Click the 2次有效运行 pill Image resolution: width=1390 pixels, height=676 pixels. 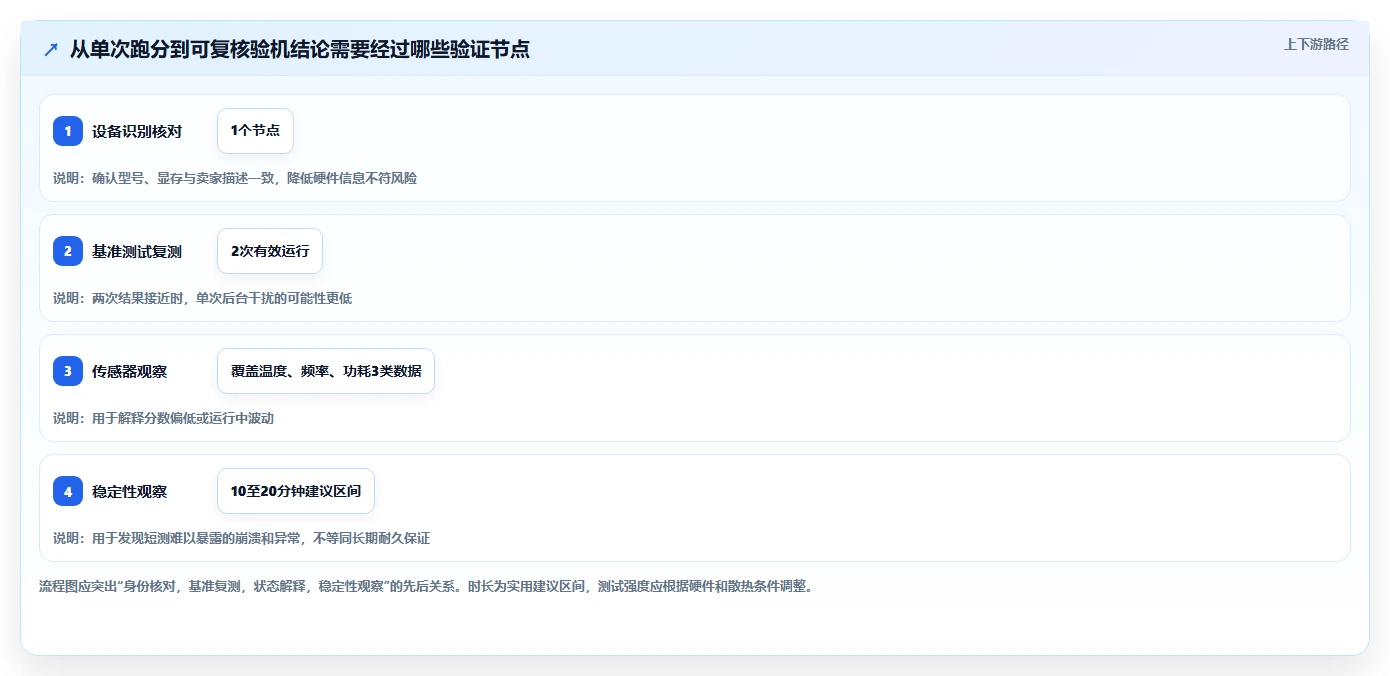(x=270, y=251)
